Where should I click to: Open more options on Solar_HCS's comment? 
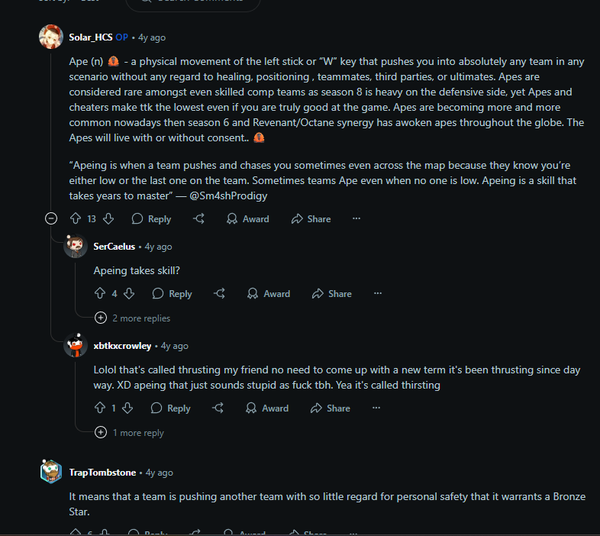pyautogui.click(x=356, y=219)
